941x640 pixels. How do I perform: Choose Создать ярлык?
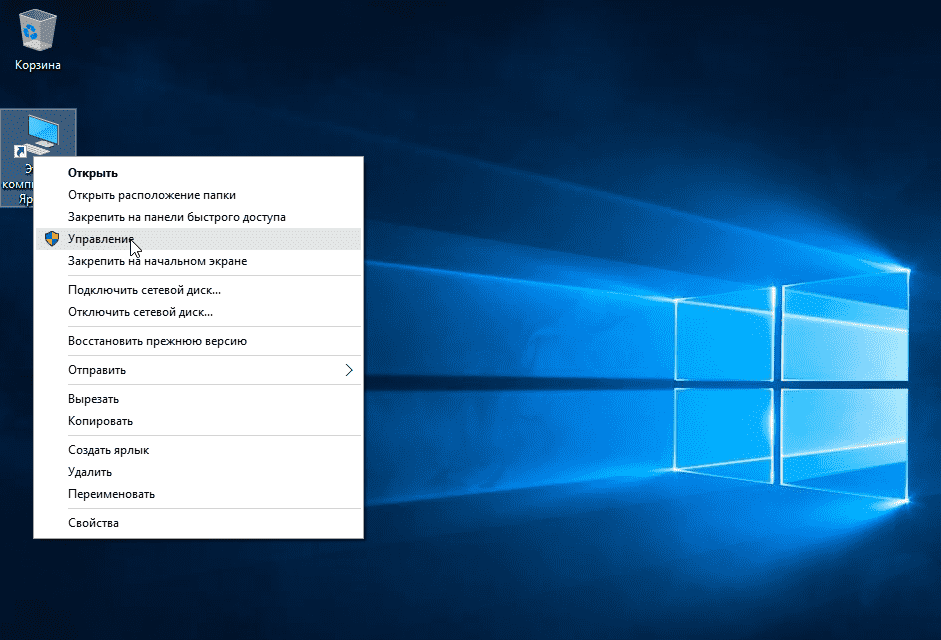pos(108,450)
